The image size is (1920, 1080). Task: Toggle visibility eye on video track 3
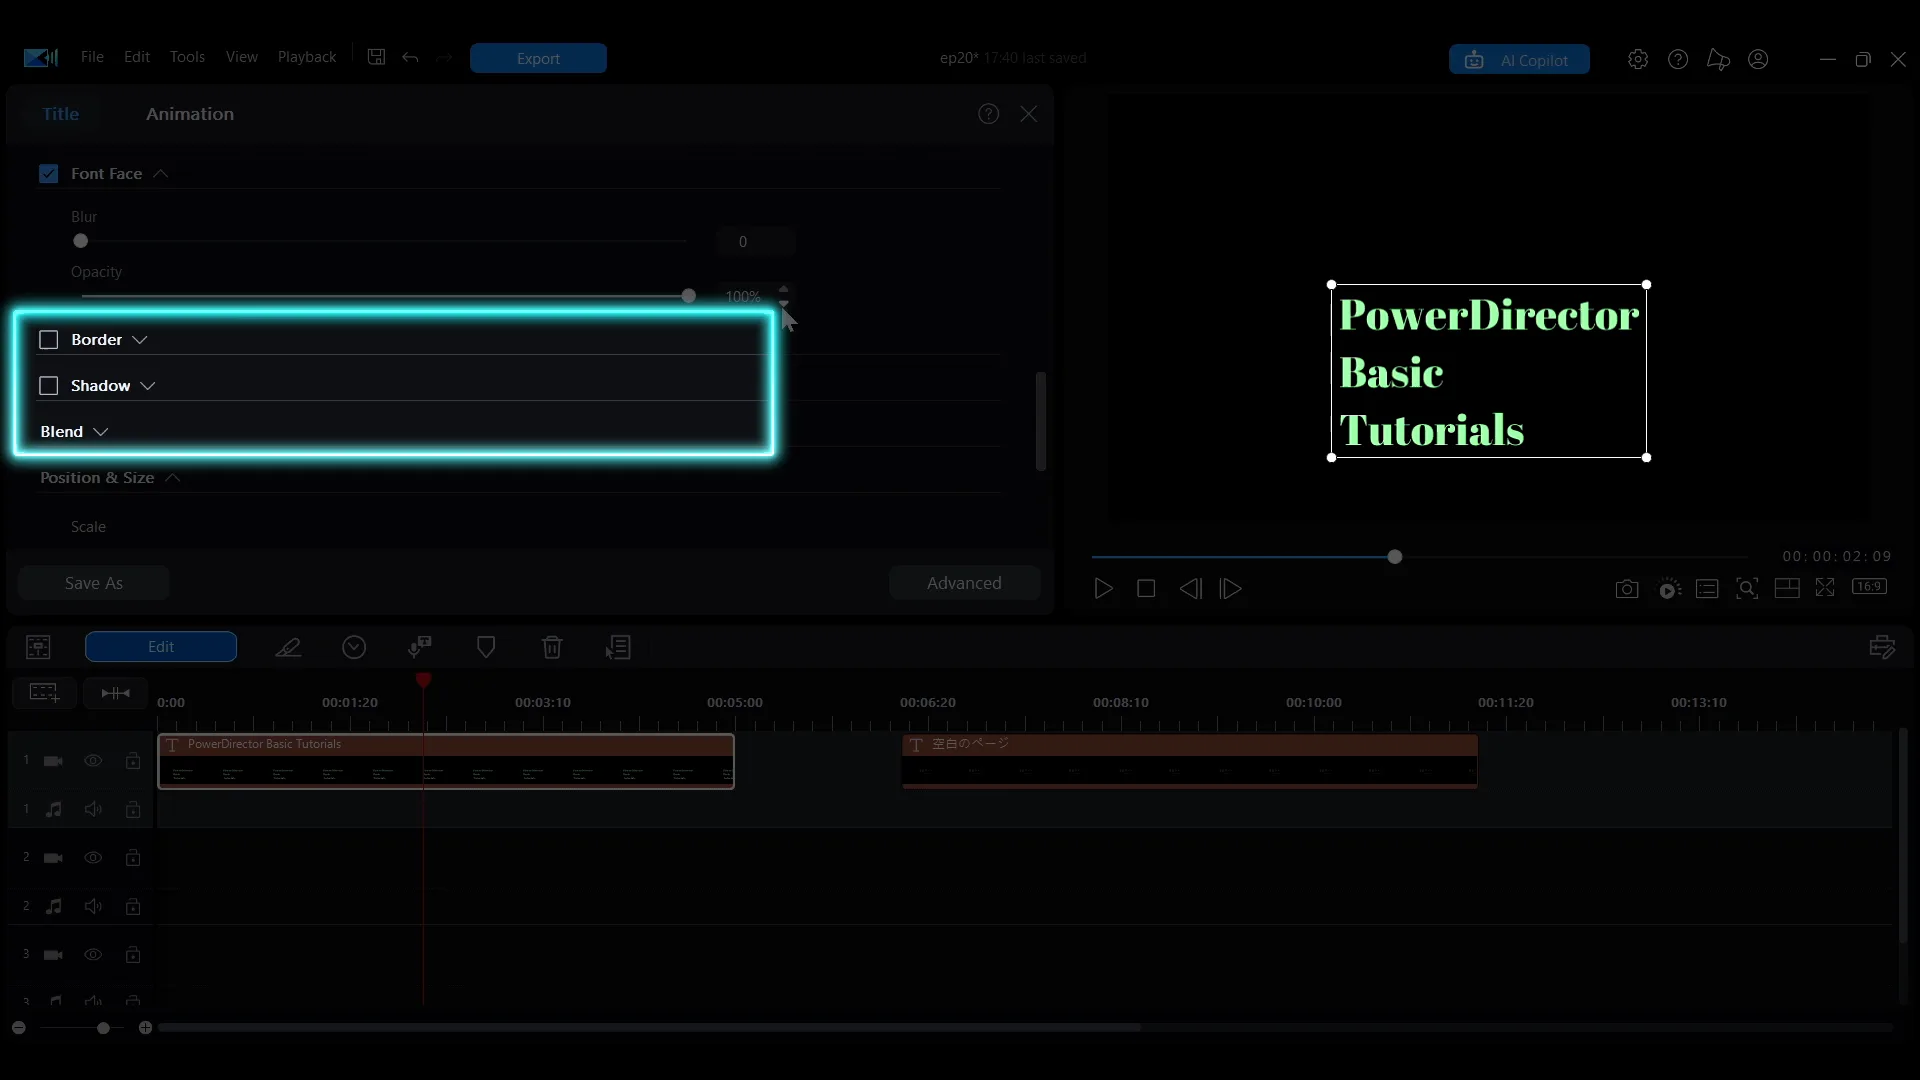93,955
